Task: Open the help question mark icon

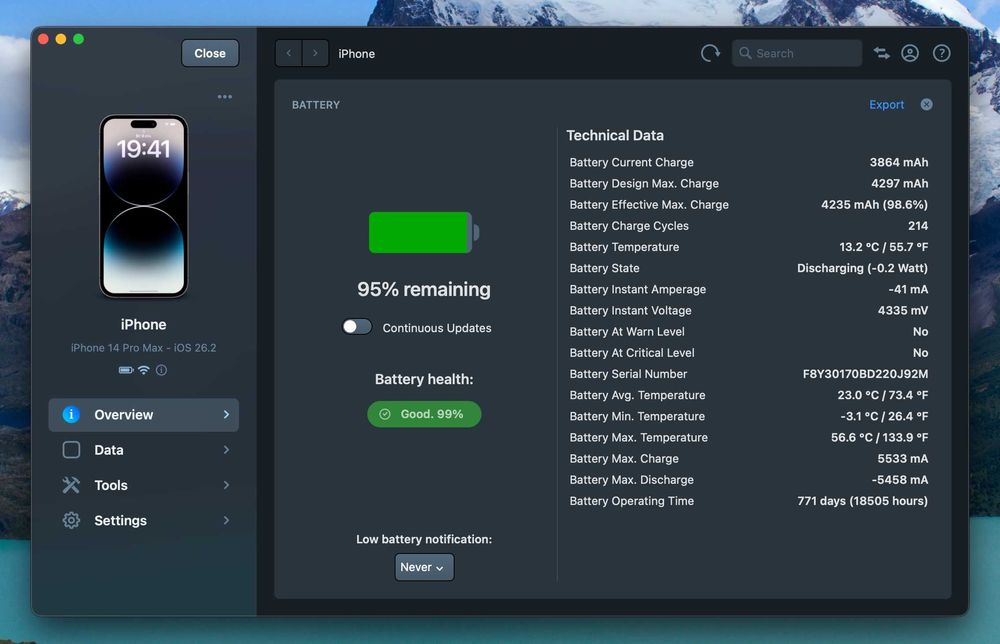Action: [941, 54]
